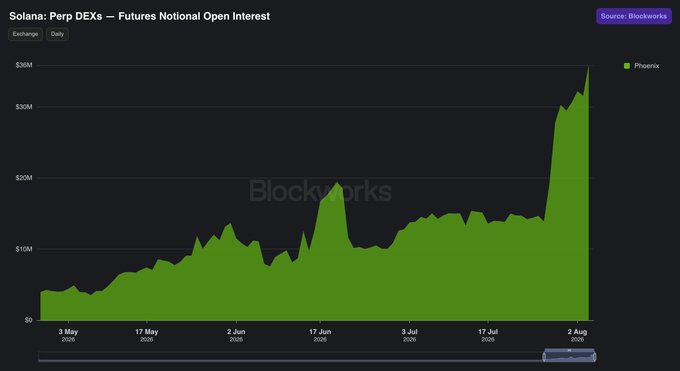This screenshot has height=371, width=680.
Task: Click the chart title text
Action: [x=139, y=16]
